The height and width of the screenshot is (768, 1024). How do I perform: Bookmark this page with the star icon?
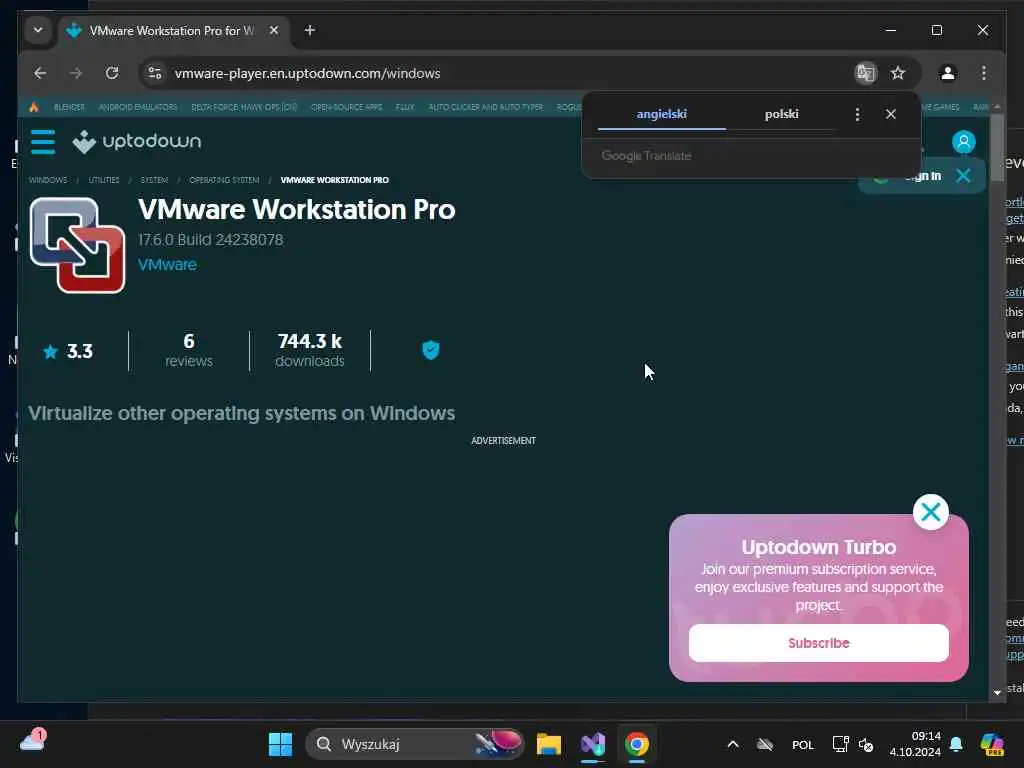[899, 73]
